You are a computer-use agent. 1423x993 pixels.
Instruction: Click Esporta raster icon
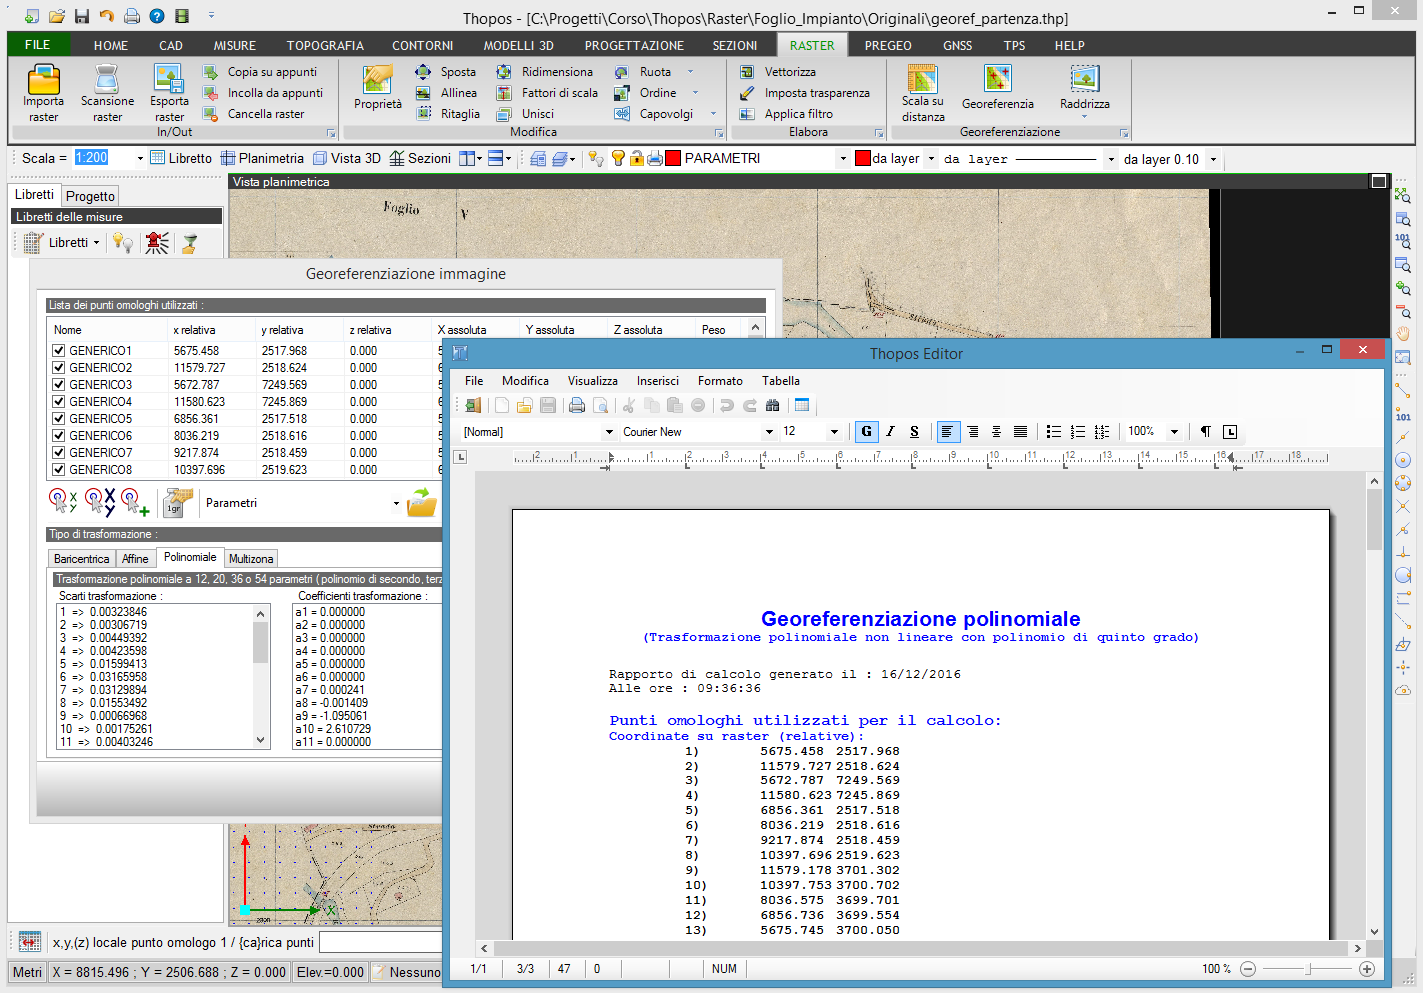click(x=169, y=79)
